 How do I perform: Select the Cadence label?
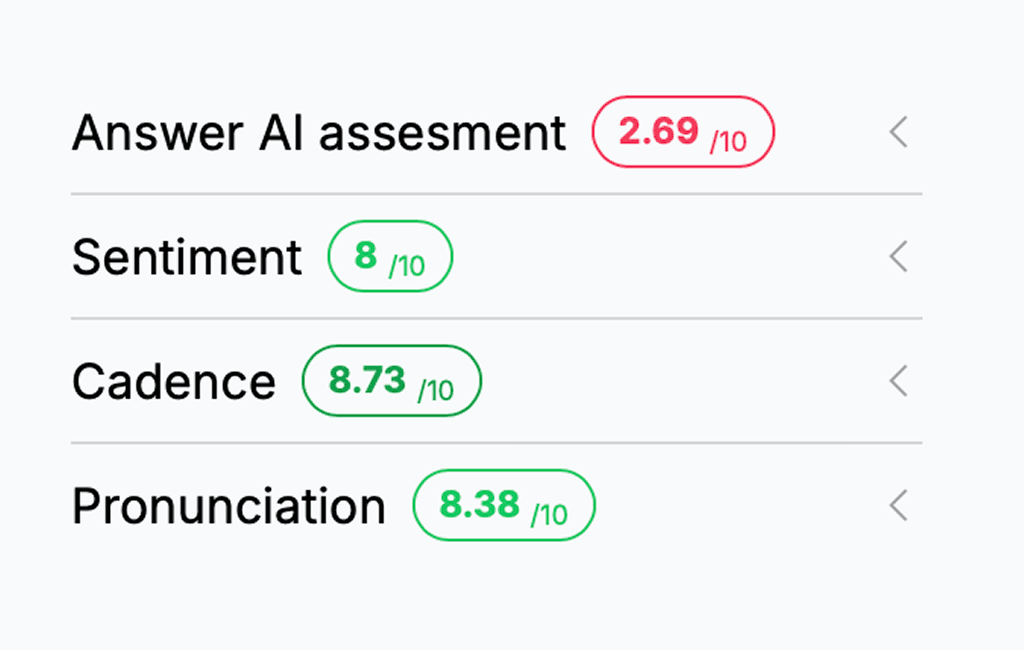coord(173,381)
